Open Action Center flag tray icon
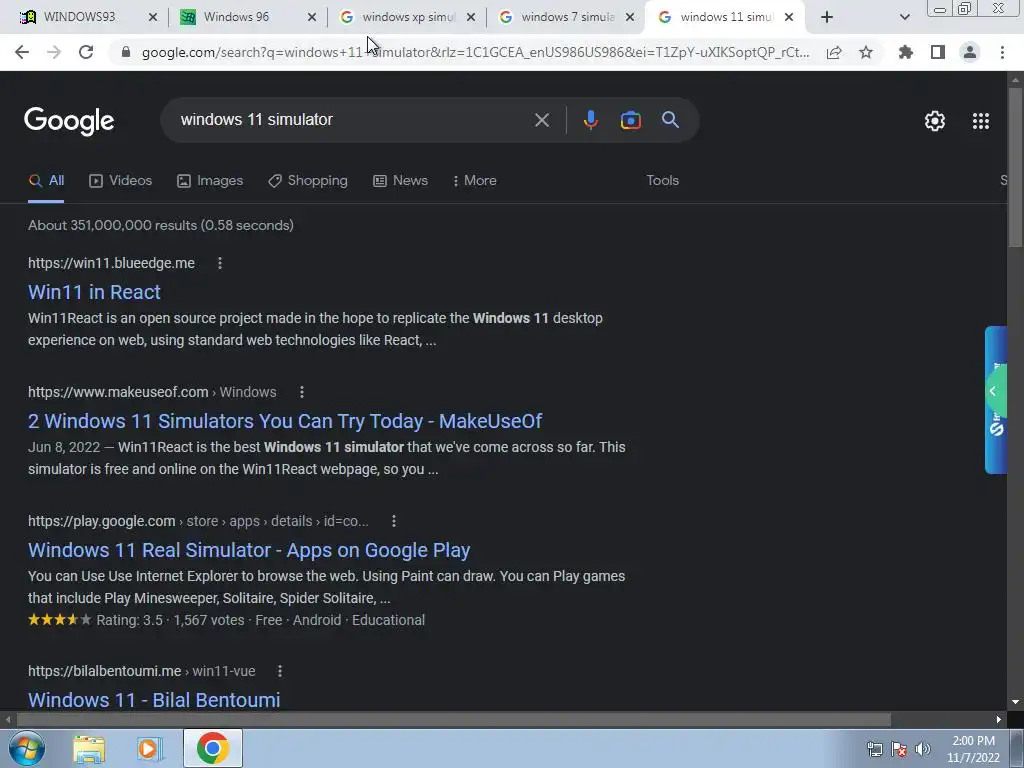1024x768 pixels. [x=899, y=749]
